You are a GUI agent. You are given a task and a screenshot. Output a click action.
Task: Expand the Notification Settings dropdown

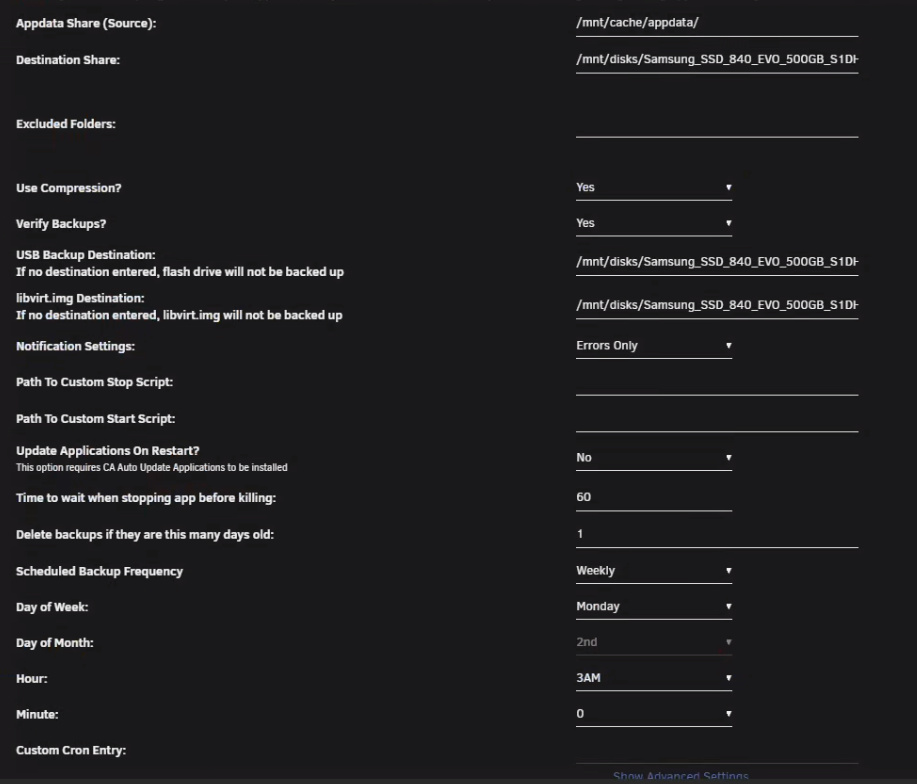pos(653,346)
